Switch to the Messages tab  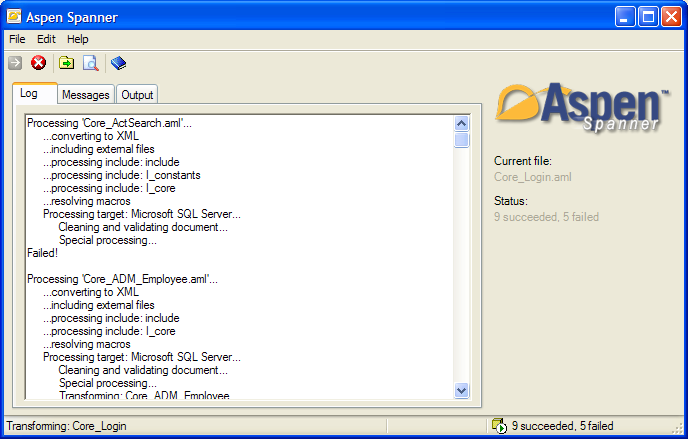[85, 95]
